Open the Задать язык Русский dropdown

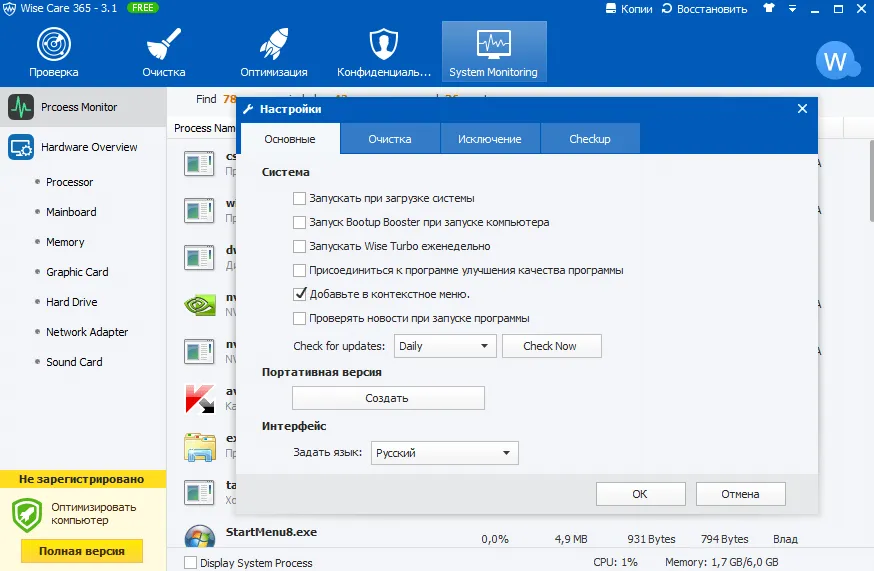(445, 453)
